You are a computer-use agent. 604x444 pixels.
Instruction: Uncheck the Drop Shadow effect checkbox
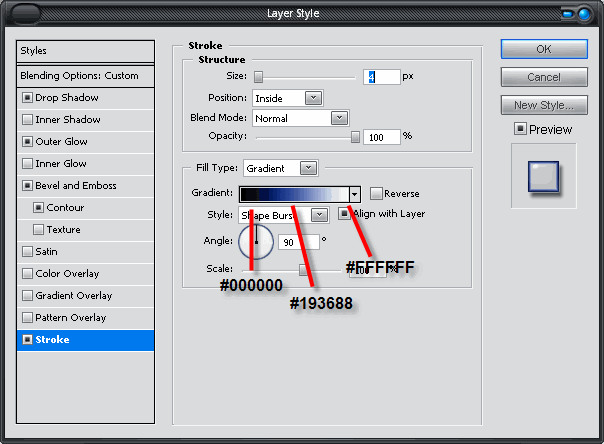pyautogui.click(x=27, y=98)
